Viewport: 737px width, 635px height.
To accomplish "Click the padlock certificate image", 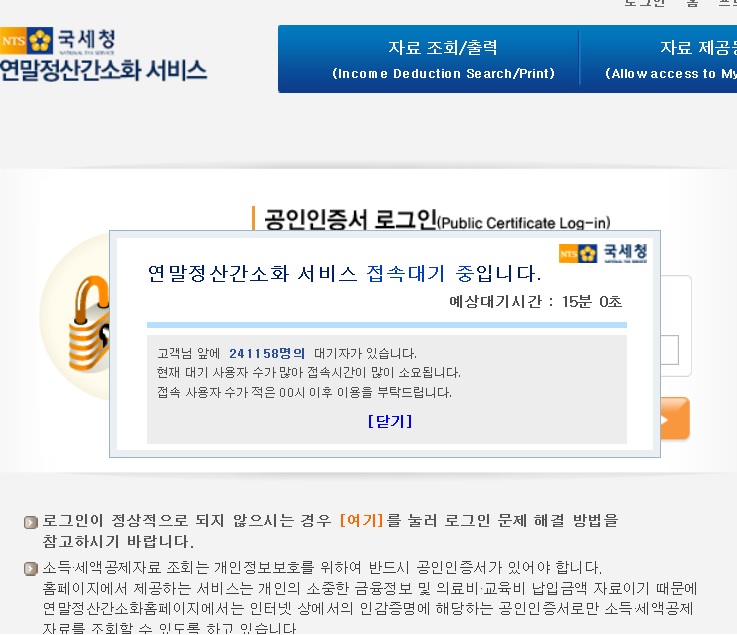I will [x=74, y=317].
